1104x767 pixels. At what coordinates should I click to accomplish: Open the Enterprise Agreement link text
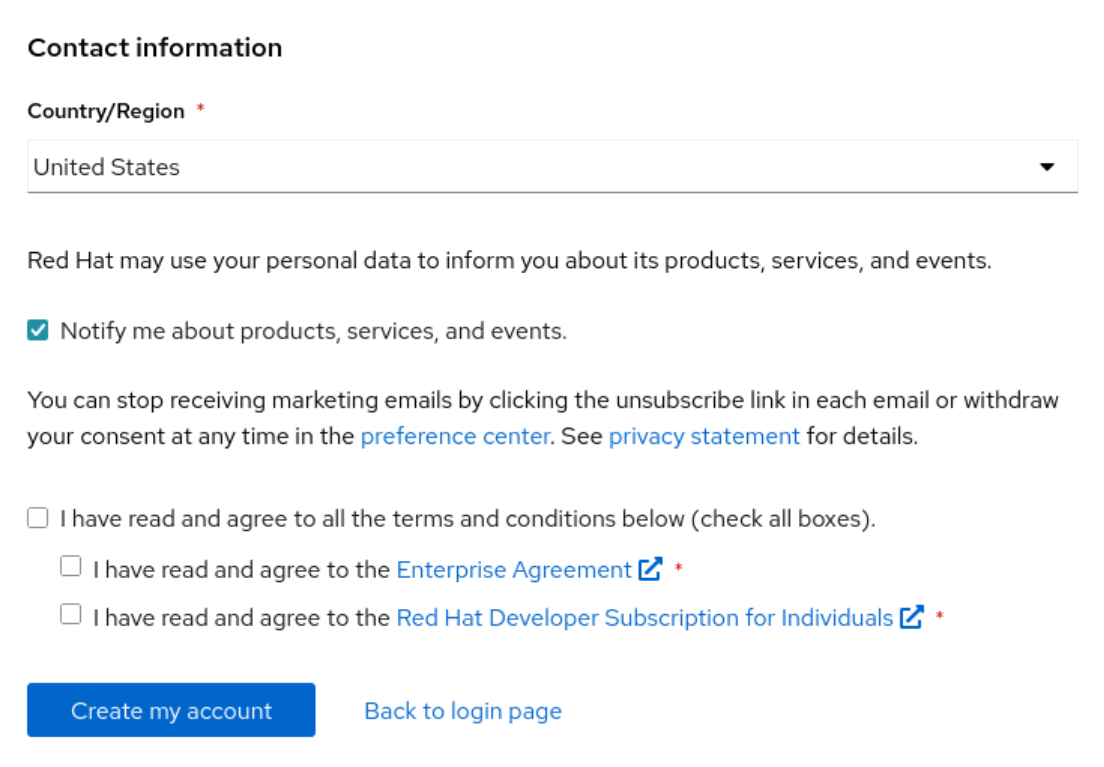point(514,570)
